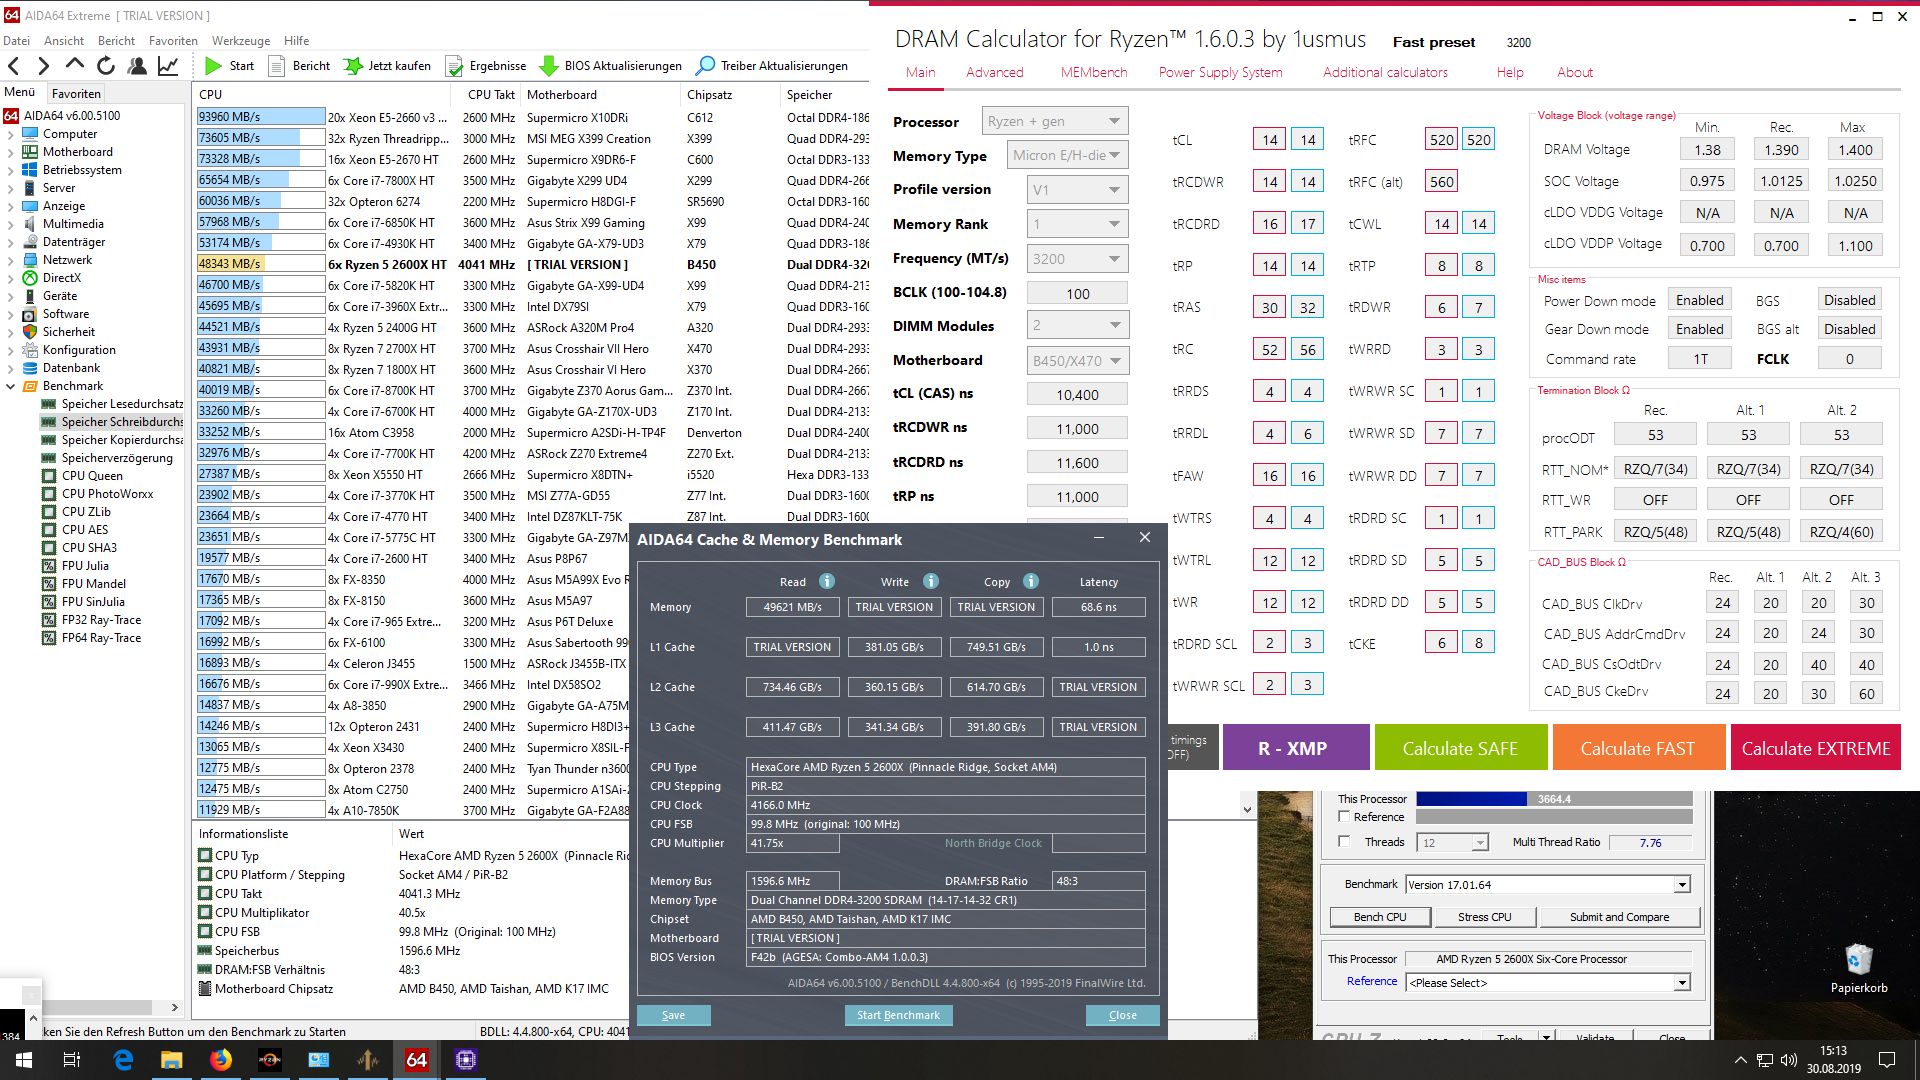Open Firefox from the taskbar

221,1060
